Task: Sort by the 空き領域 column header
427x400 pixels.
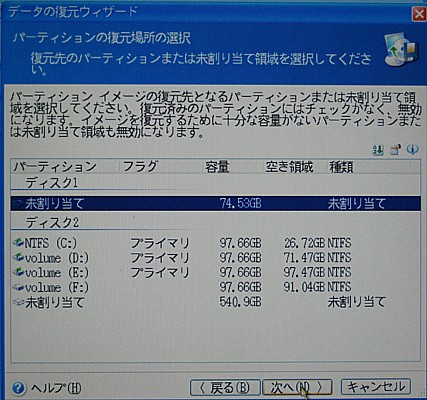Action: (x=289, y=167)
